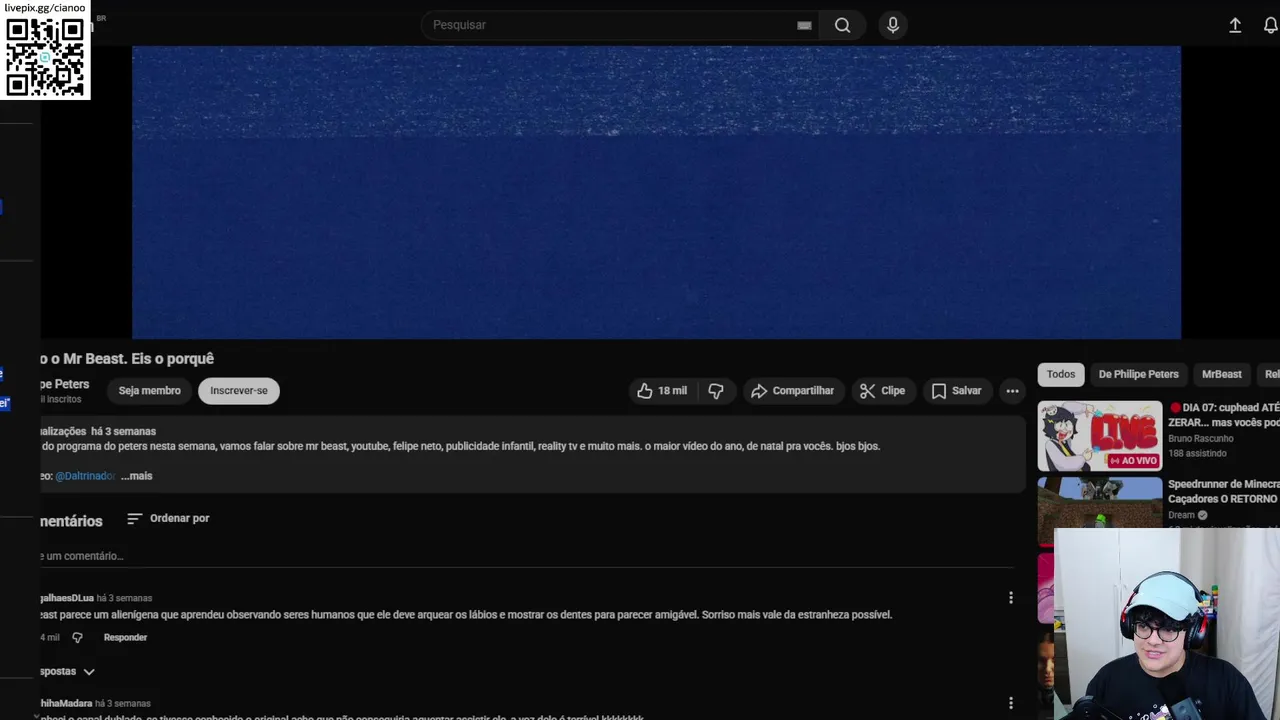Reply to the alienígena comment via Responder
Screen dimensions: 1280x720
(x=125, y=637)
